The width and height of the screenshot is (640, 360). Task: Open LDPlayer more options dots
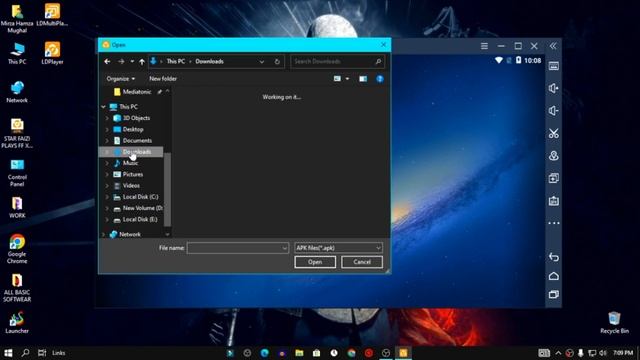[x=553, y=223]
